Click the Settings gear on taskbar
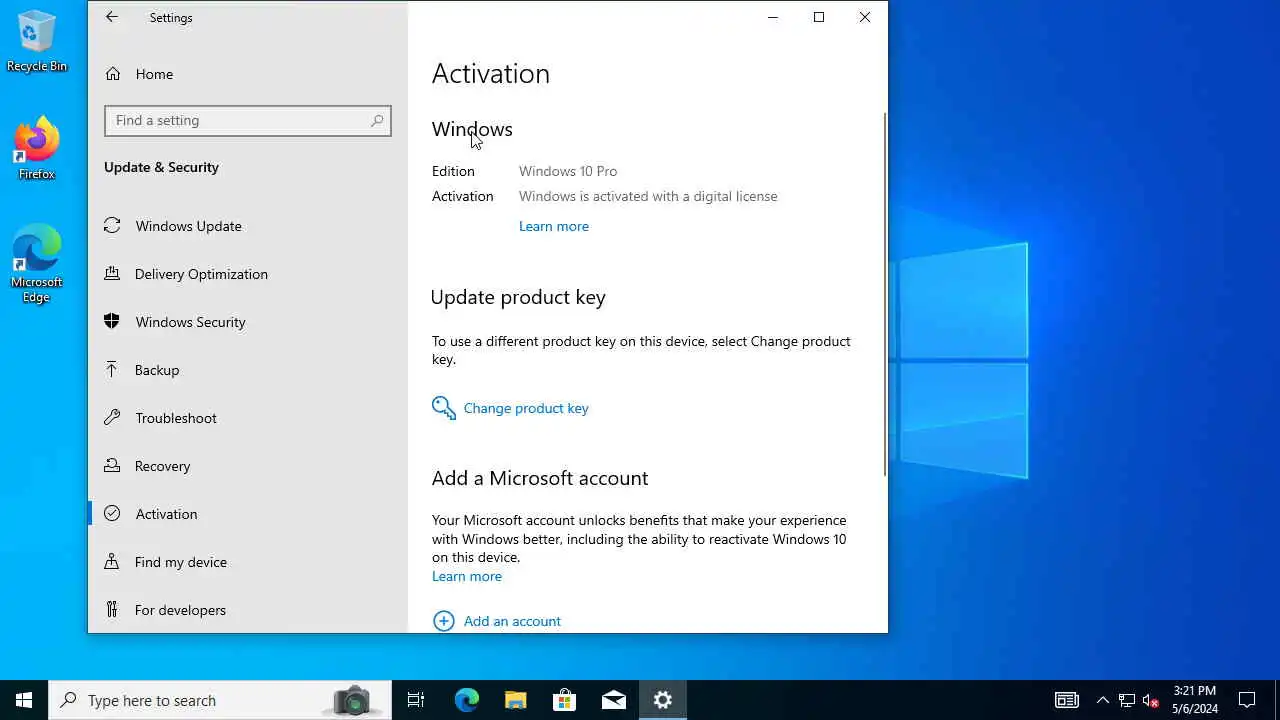 click(x=663, y=700)
